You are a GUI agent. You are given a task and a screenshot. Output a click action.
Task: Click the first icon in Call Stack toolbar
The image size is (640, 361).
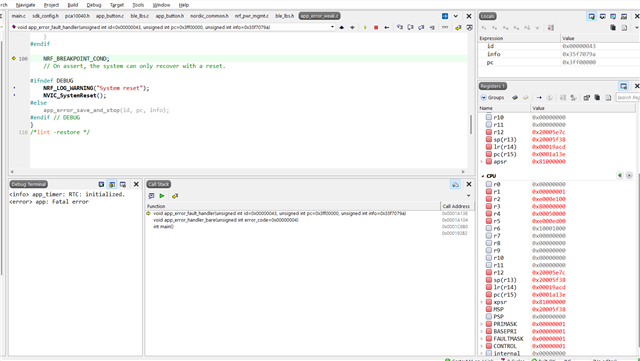(151, 196)
